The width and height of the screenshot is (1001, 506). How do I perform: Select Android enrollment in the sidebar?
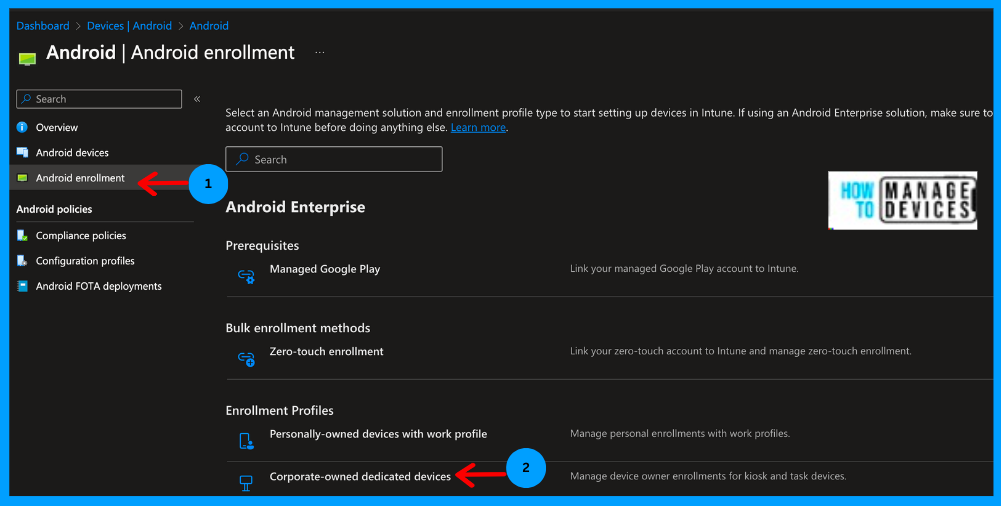click(x=80, y=178)
